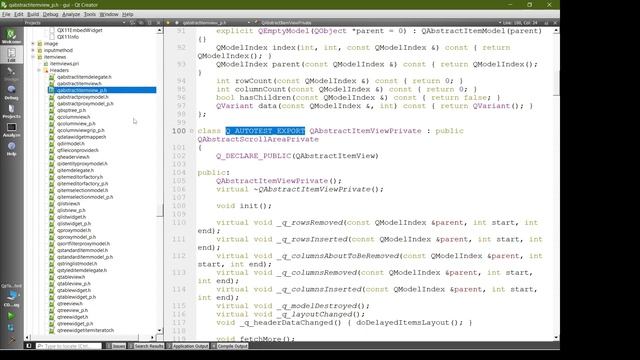Open qdatawidgetmapper.h
The height and width of the screenshot is (360, 640).
tap(81, 137)
